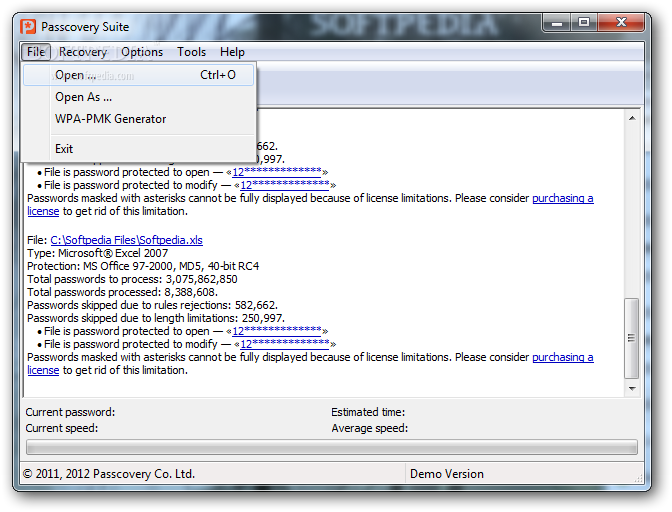Viewport: 672px width, 512px height.
Task: Open the File menu
Action: click(36, 52)
